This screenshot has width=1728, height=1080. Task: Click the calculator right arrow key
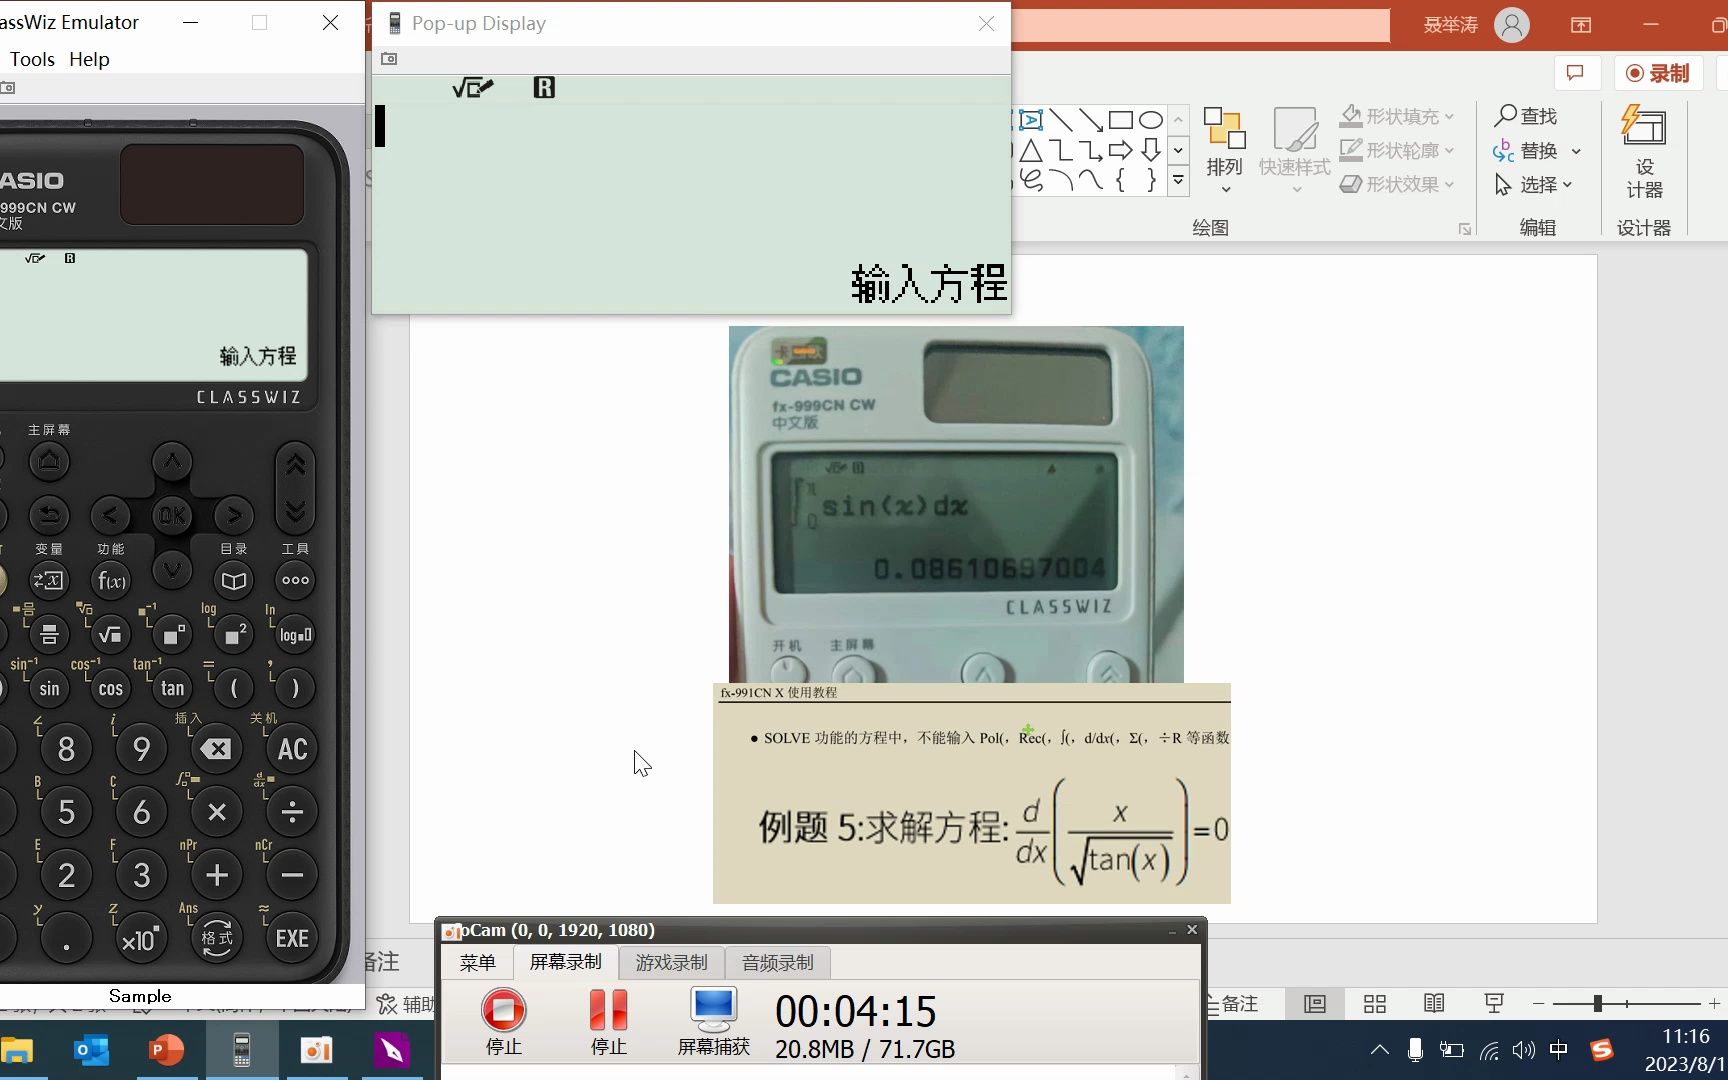coord(234,515)
